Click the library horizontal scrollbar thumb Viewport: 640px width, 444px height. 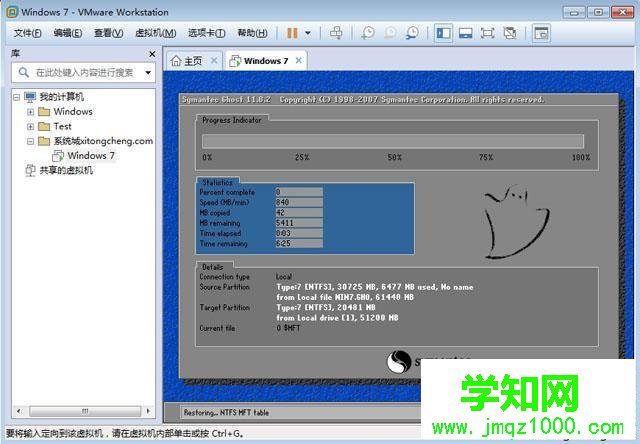point(85,411)
